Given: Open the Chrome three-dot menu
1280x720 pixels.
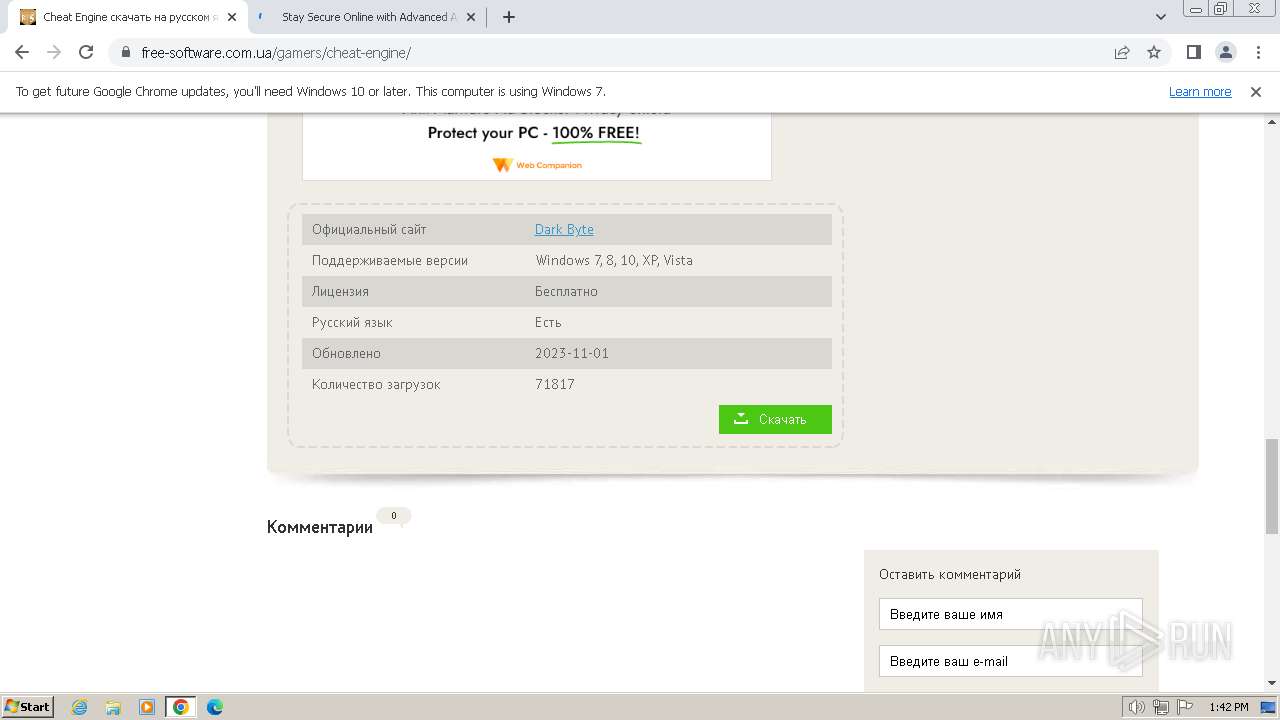Looking at the screenshot, I should [1257, 53].
